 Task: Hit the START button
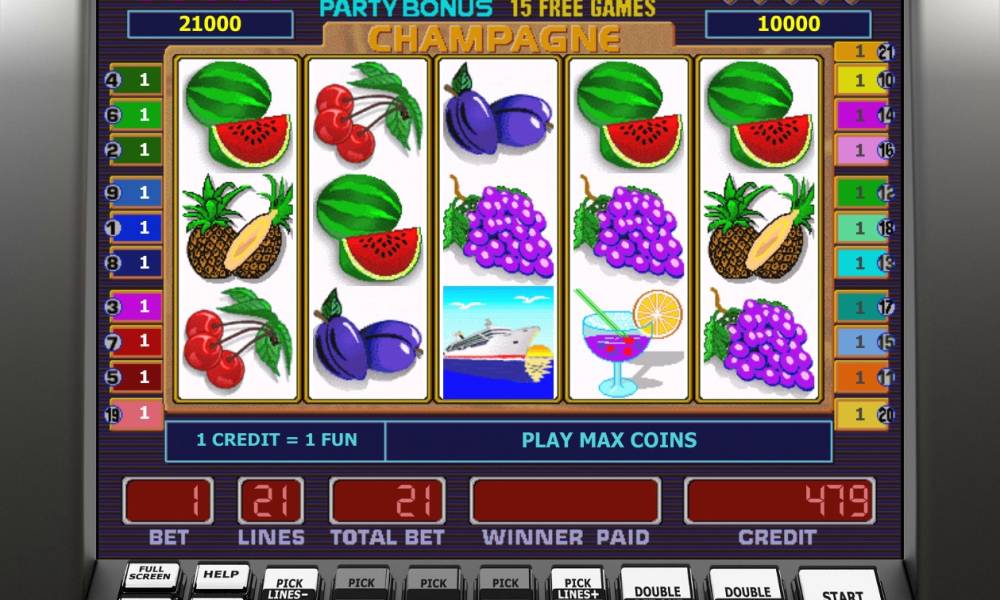click(841, 587)
